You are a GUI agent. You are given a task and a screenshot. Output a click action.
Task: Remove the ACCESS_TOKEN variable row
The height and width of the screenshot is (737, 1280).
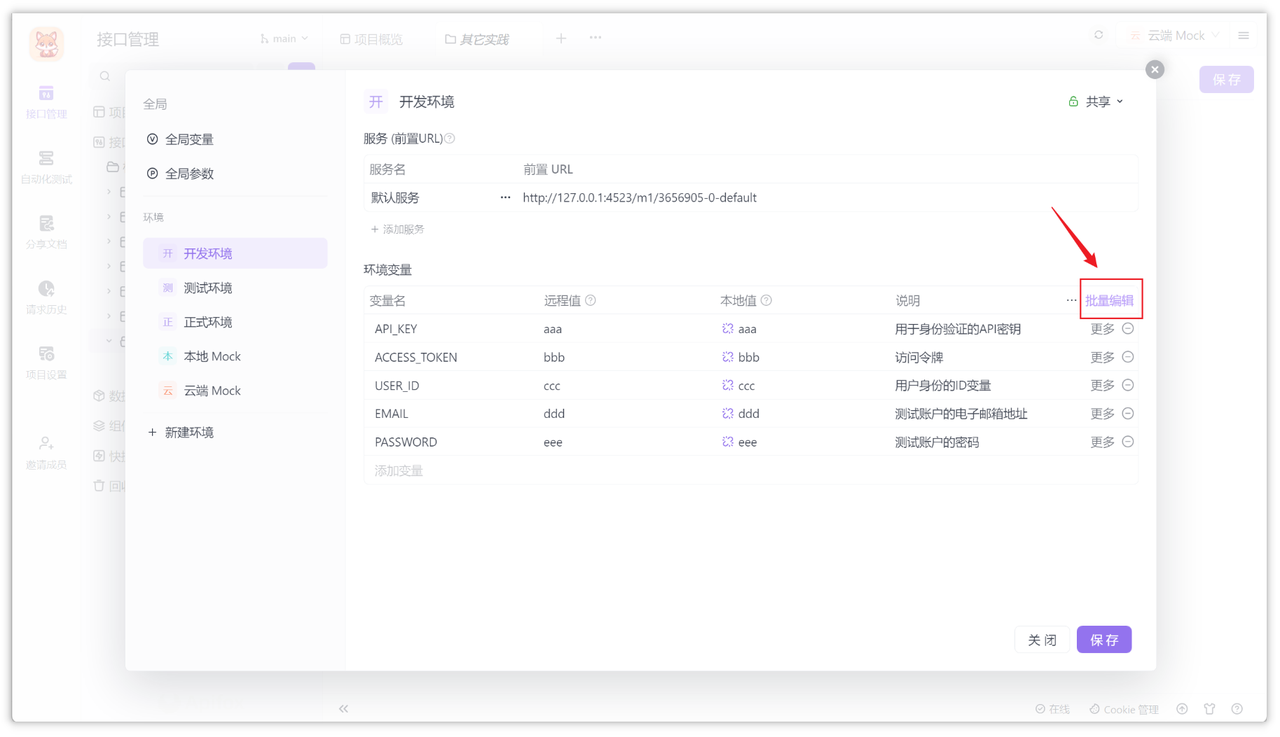pyautogui.click(x=1128, y=357)
